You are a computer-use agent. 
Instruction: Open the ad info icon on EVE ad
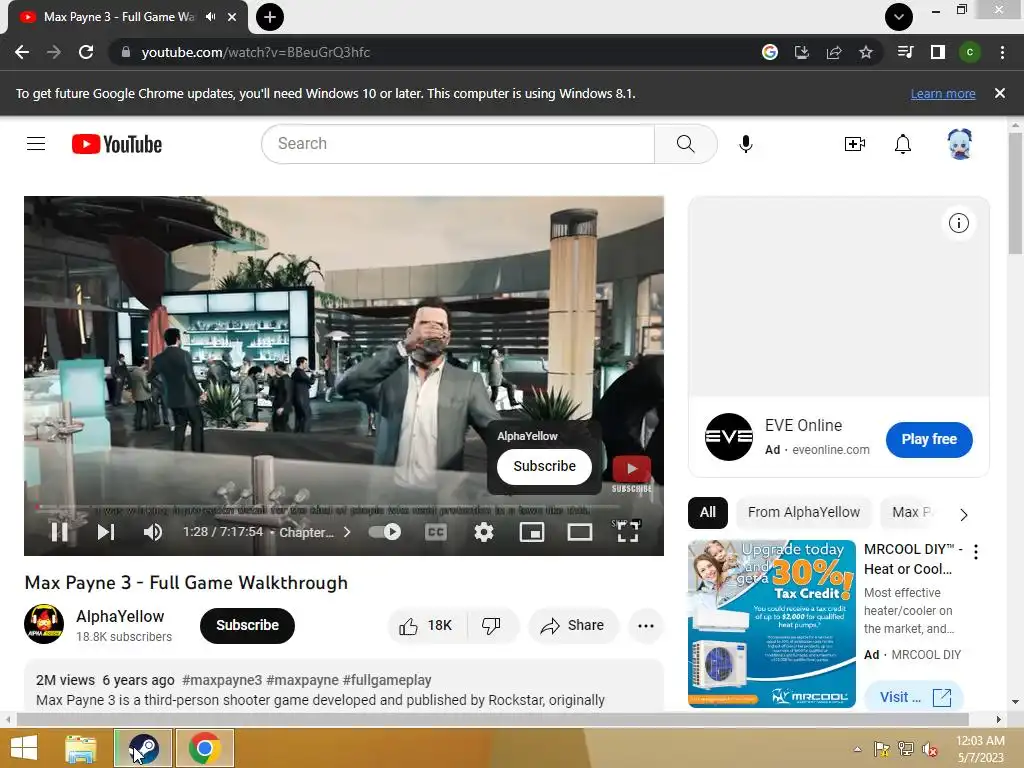pyautogui.click(x=958, y=223)
